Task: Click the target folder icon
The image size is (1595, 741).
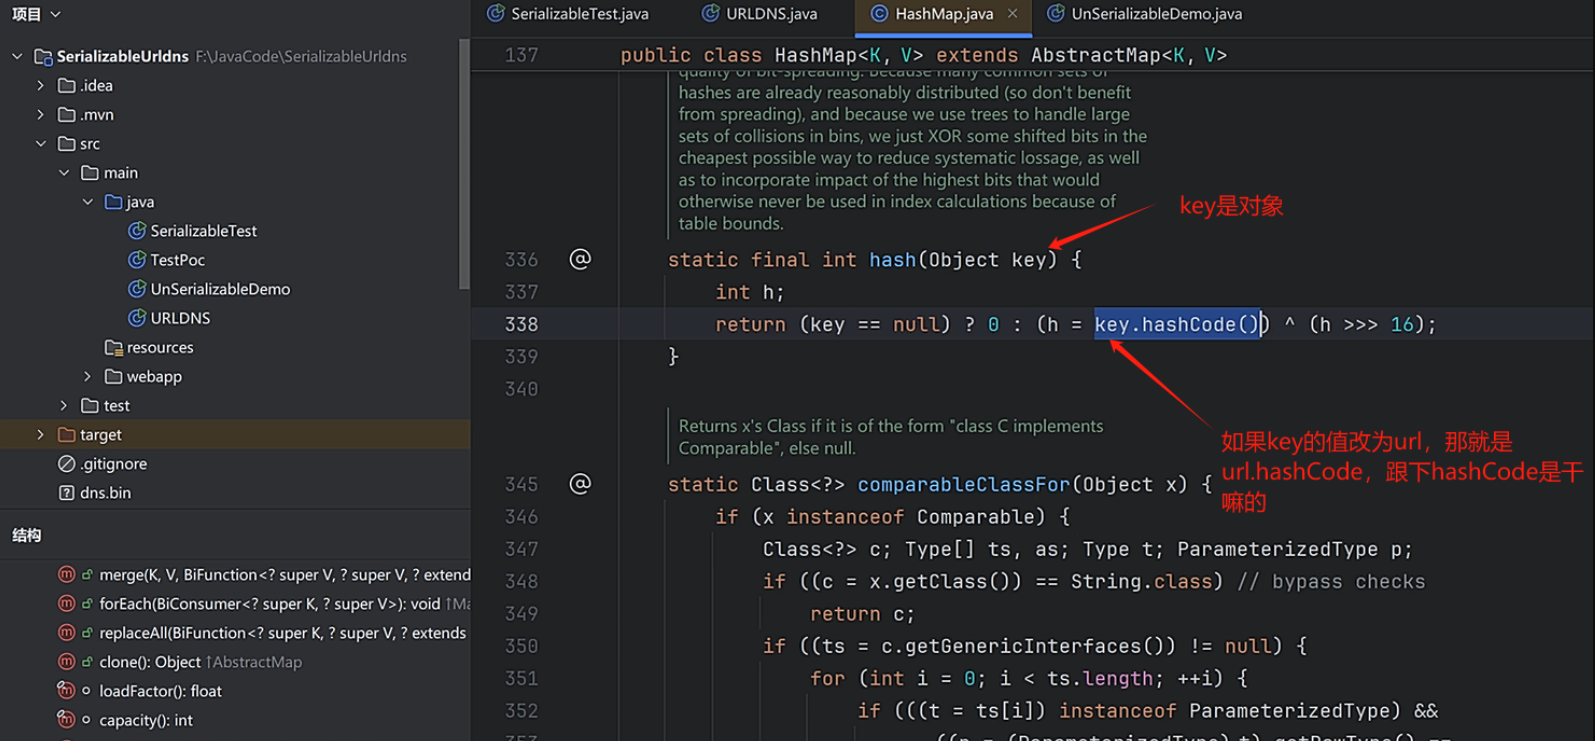Action: coord(67,435)
